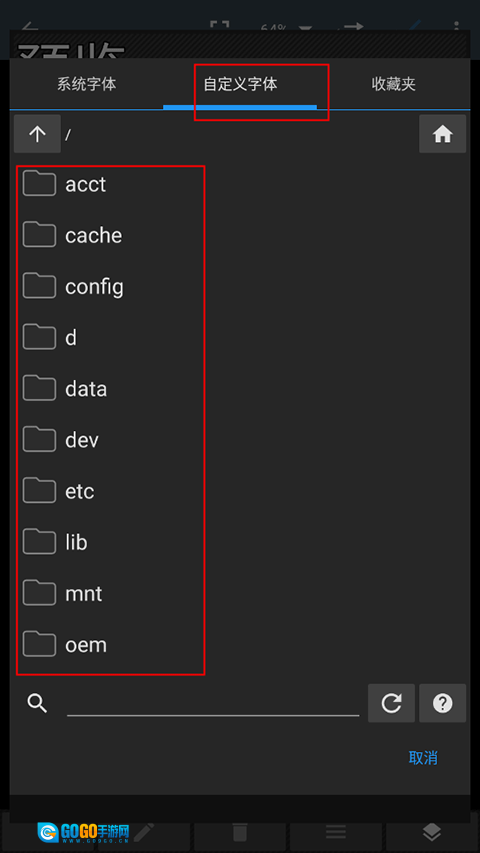Screen dimensions: 480x853
Task: Tap the layers icon in bottom toolbar
Action: (432, 832)
